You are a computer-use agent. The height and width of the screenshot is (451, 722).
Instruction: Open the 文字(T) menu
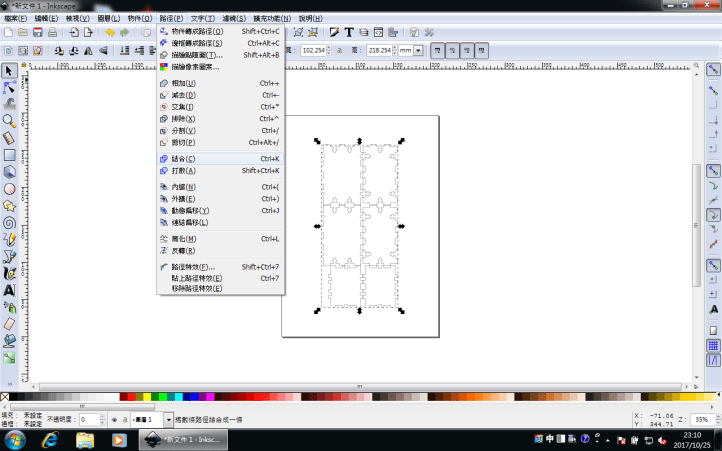pyautogui.click(x=203, y=18)
